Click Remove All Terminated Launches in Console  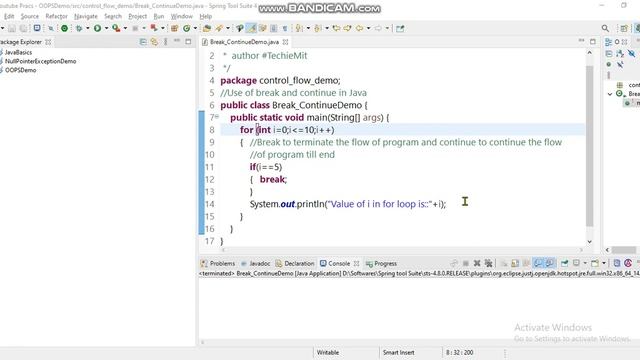(488, 263)
